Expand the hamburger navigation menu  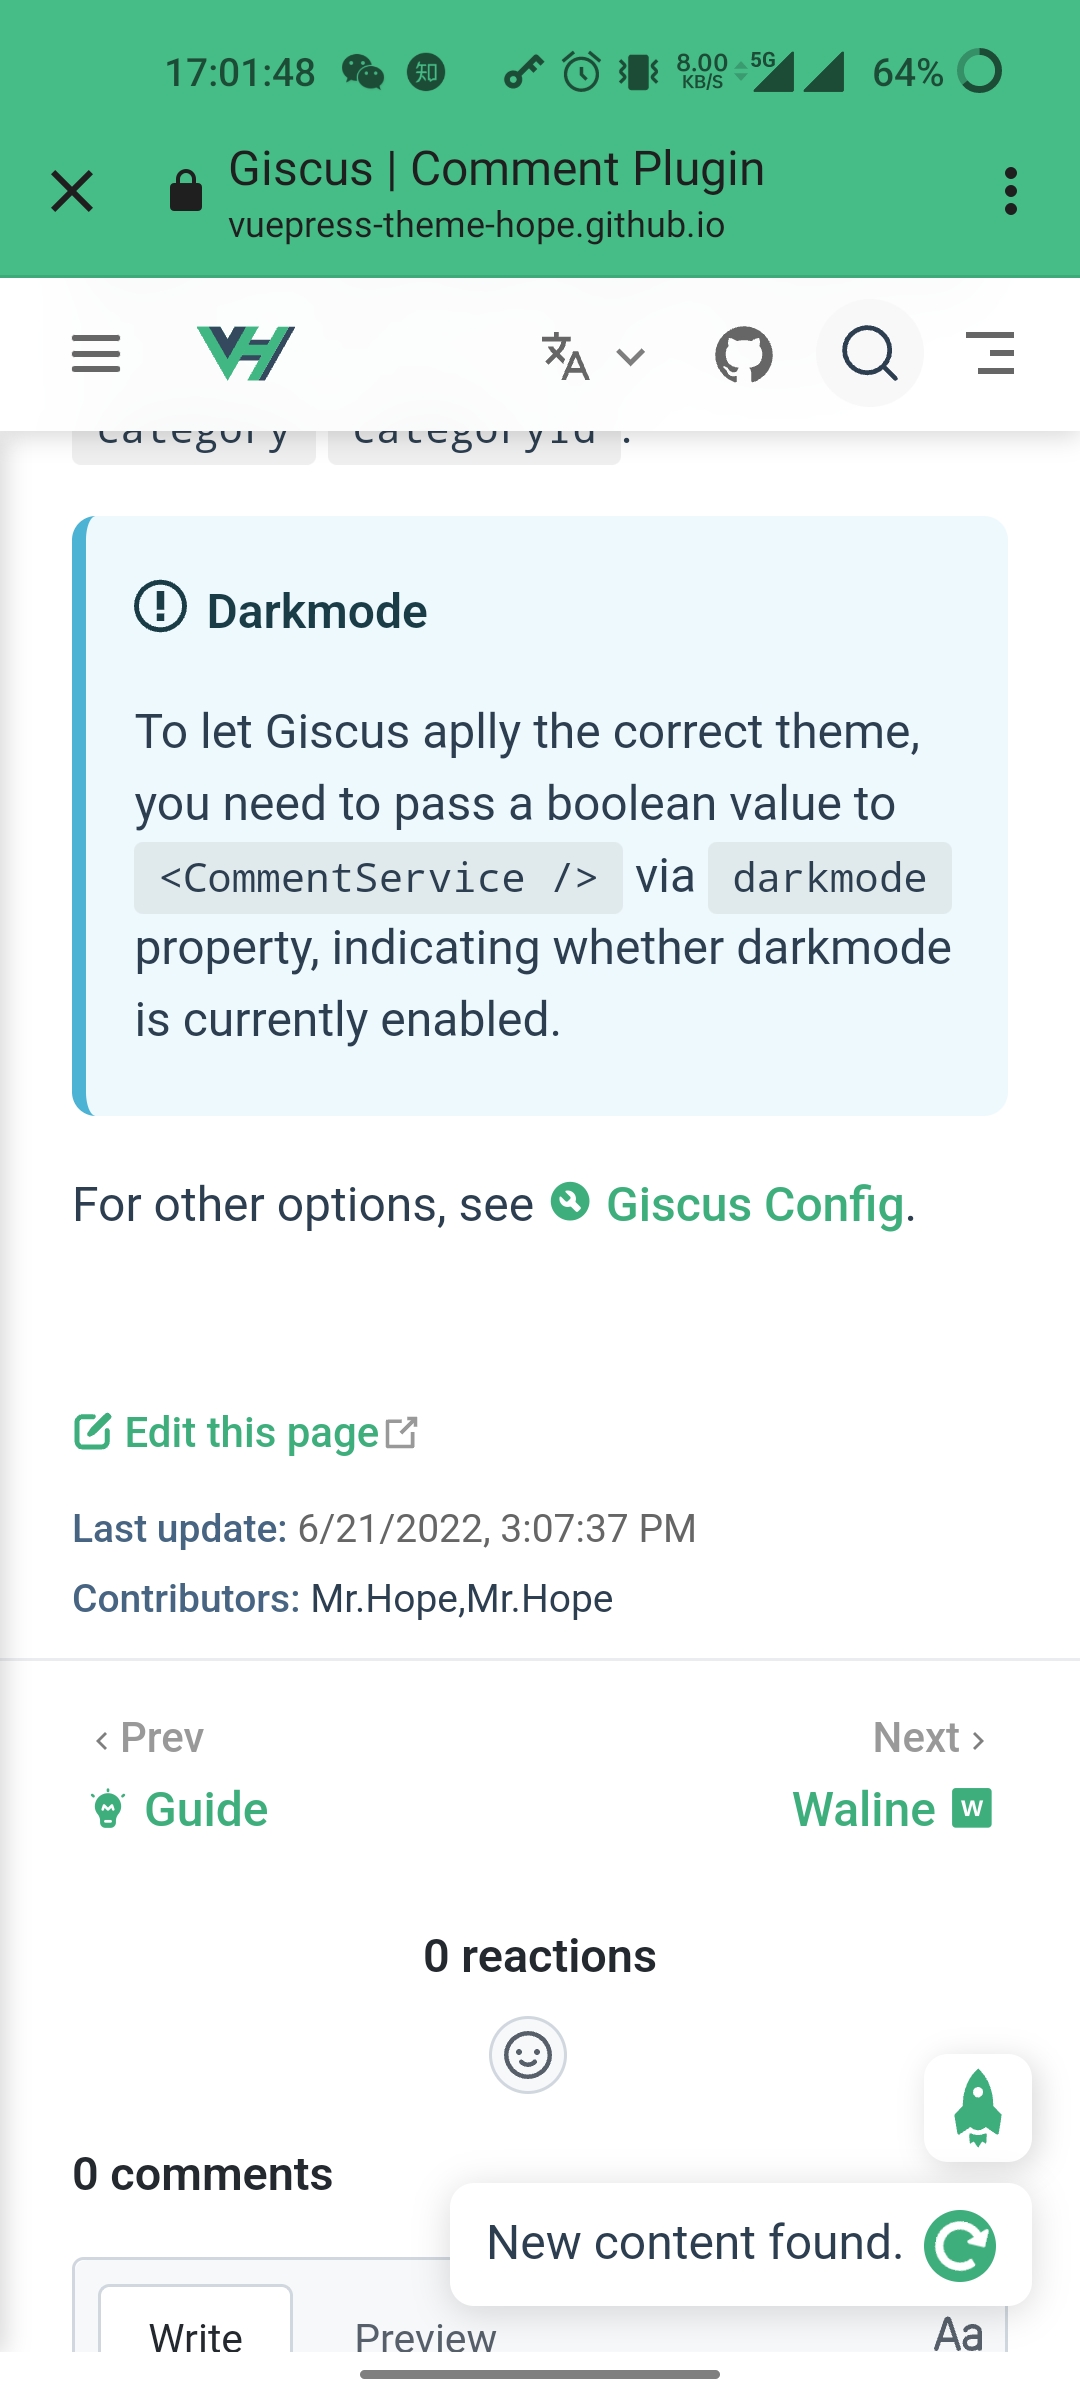(96, 354)
